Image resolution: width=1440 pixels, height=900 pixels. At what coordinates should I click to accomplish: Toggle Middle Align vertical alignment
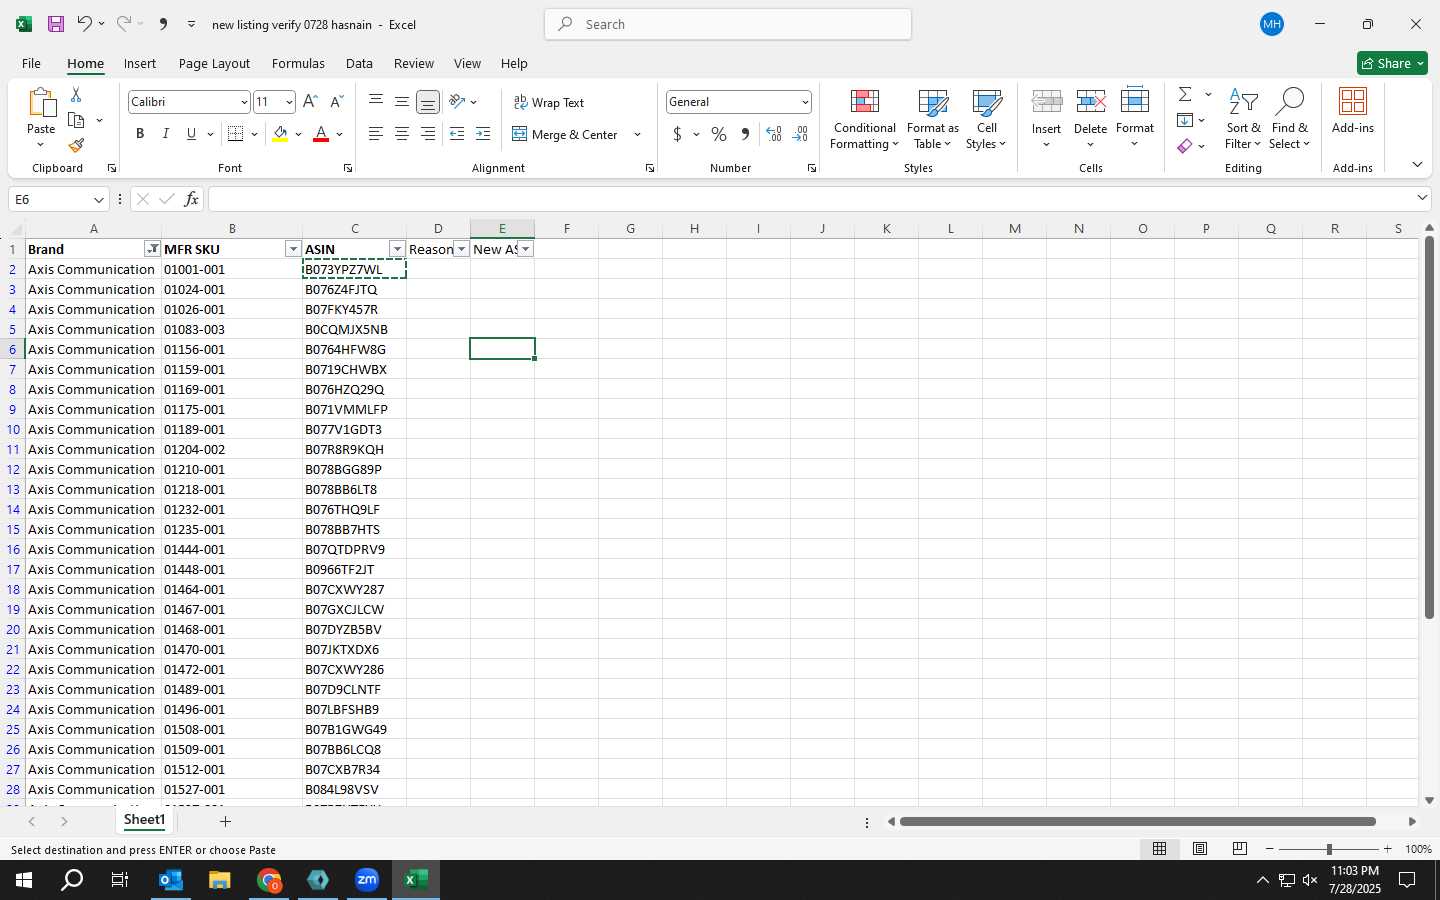point(401,101)
